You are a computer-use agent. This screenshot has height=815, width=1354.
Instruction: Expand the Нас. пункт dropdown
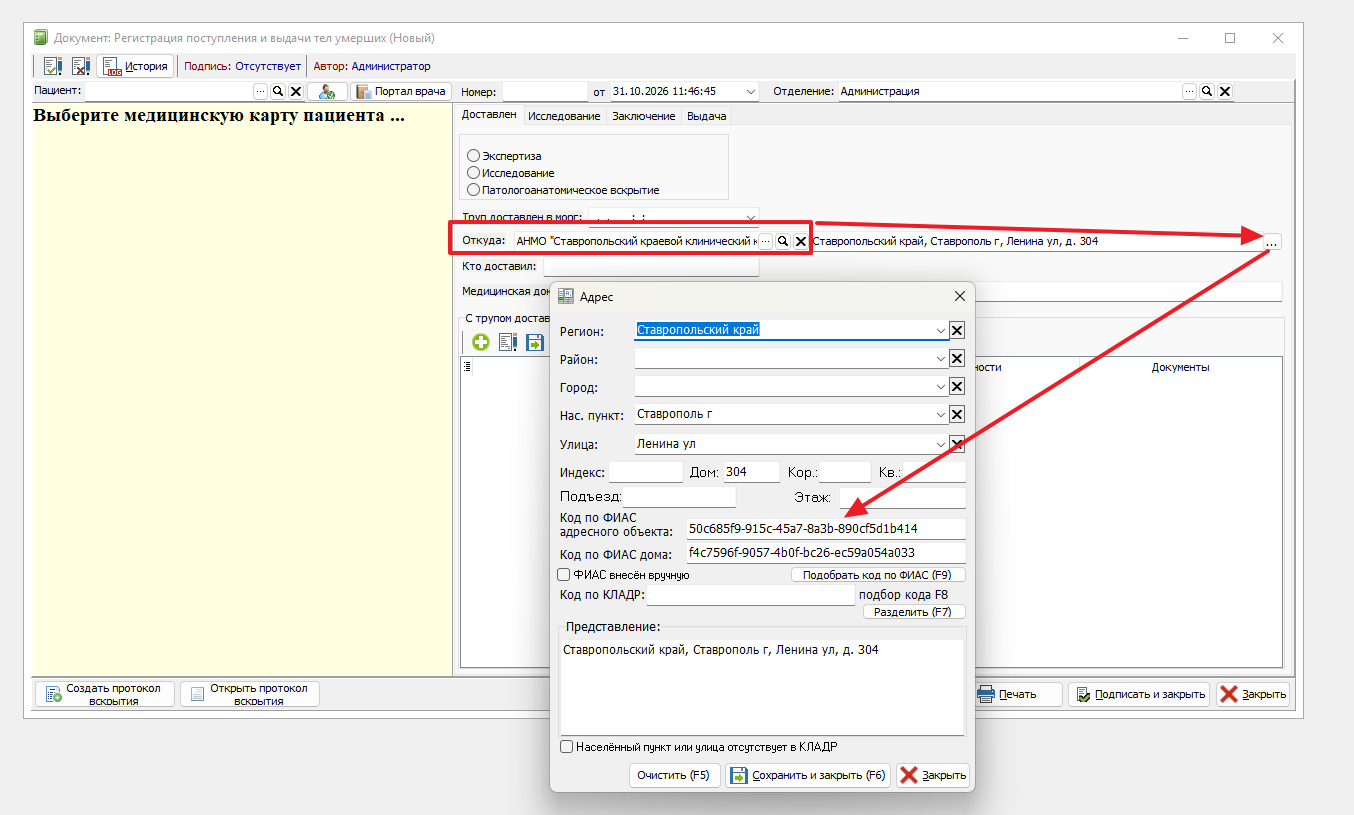pos(941,415)
